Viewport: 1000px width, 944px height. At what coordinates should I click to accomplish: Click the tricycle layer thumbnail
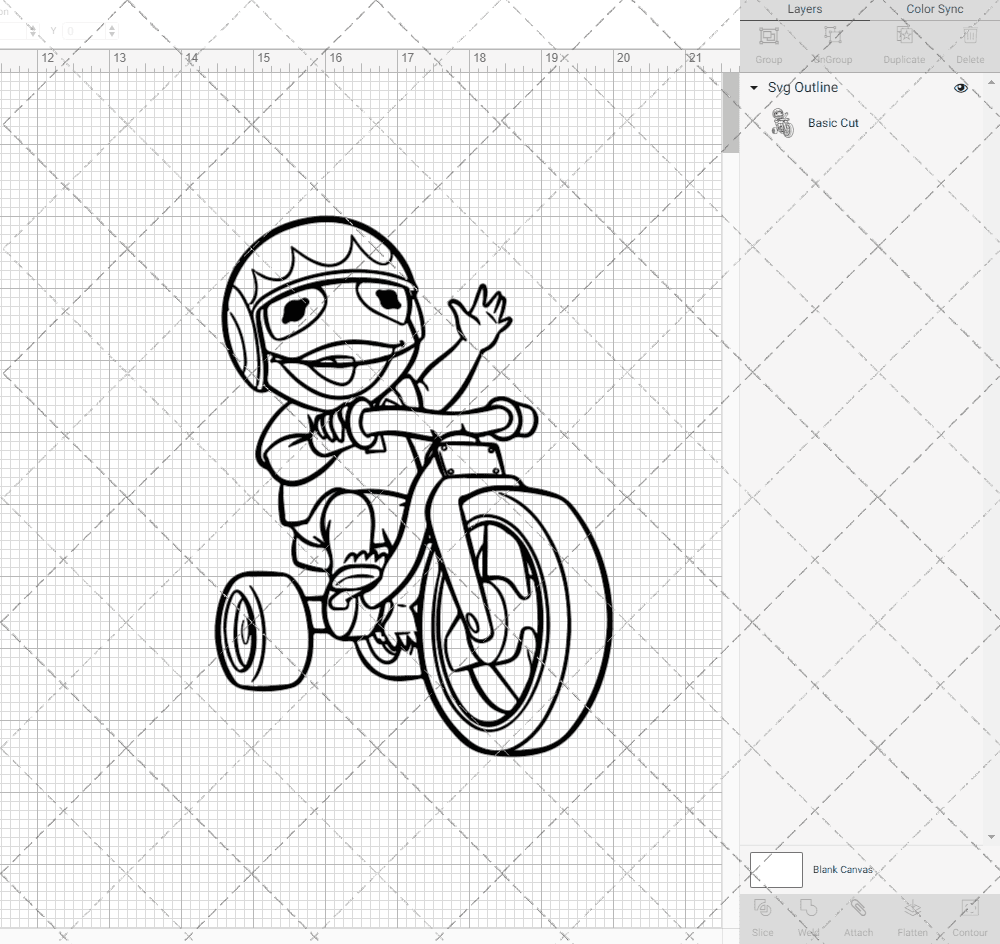(x=783, y=122)
